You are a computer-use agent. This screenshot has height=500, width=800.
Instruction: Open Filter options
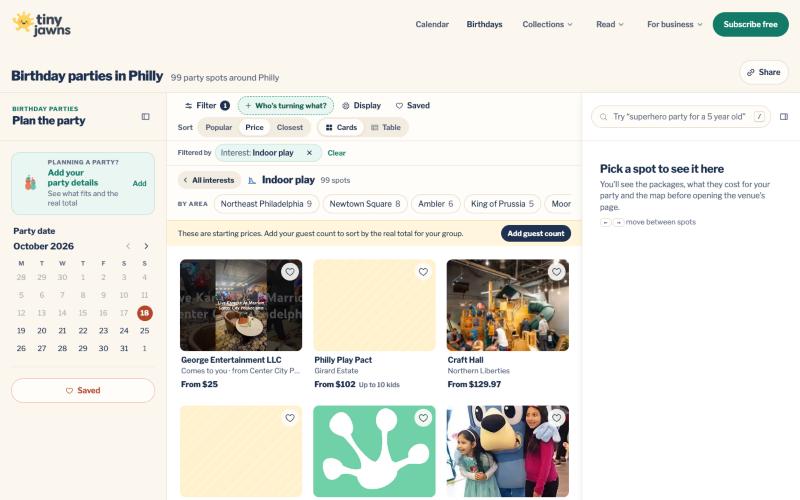[207, 106]
